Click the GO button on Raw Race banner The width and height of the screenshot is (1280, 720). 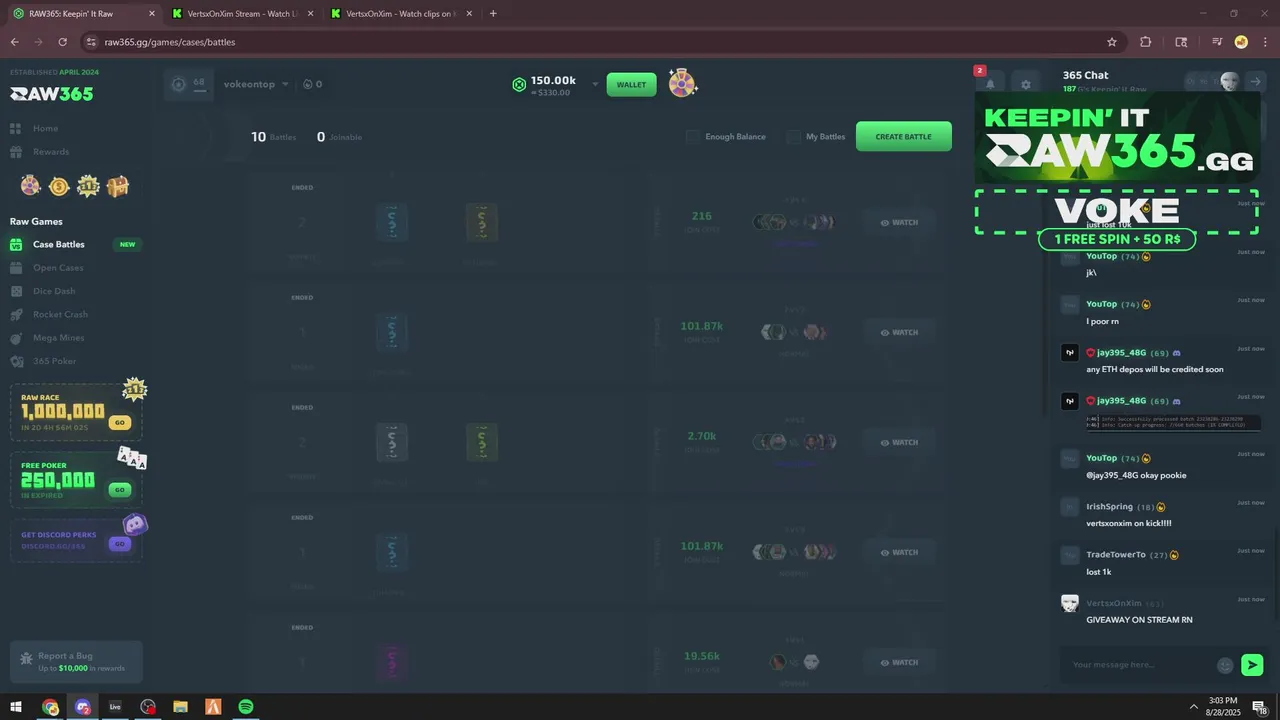tap(120, 422)
